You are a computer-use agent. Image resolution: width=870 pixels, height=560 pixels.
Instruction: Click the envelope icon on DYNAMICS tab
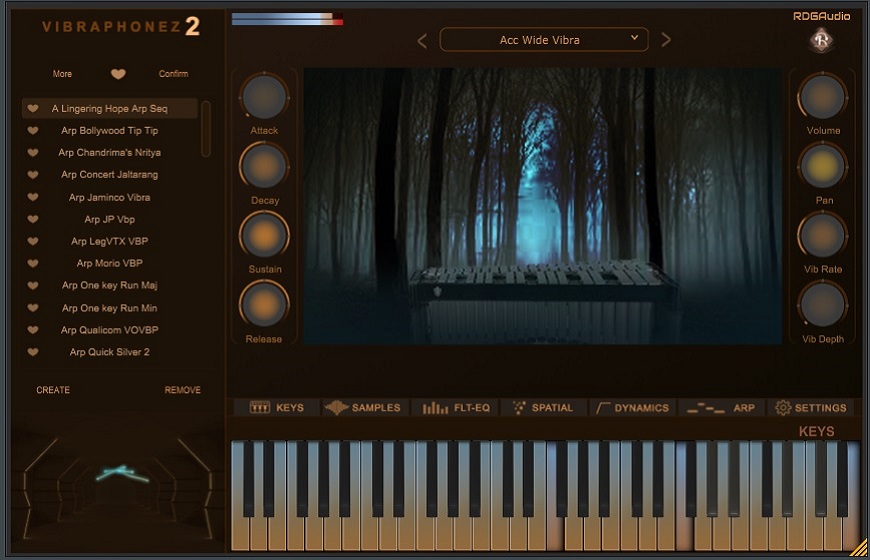(x=603, y=408)
